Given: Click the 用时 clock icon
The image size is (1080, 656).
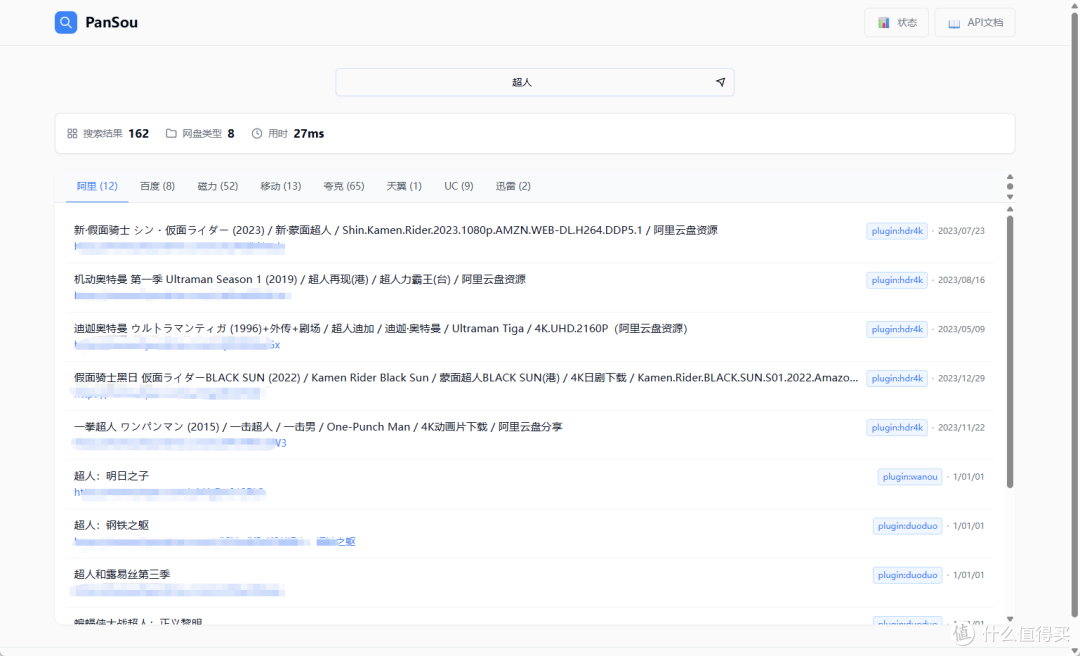Looking at the screenshot, I should pyautogui.click(x=257, y=134).
